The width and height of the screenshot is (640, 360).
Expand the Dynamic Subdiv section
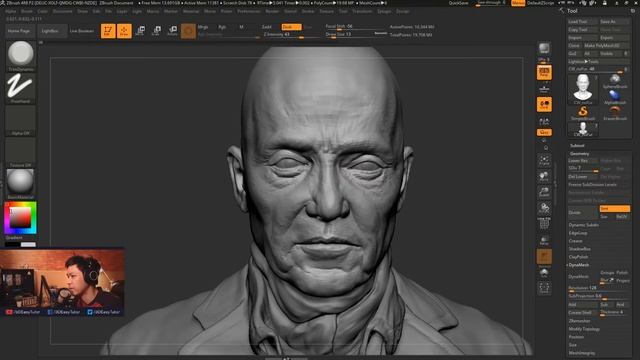[x=584, y=225]
